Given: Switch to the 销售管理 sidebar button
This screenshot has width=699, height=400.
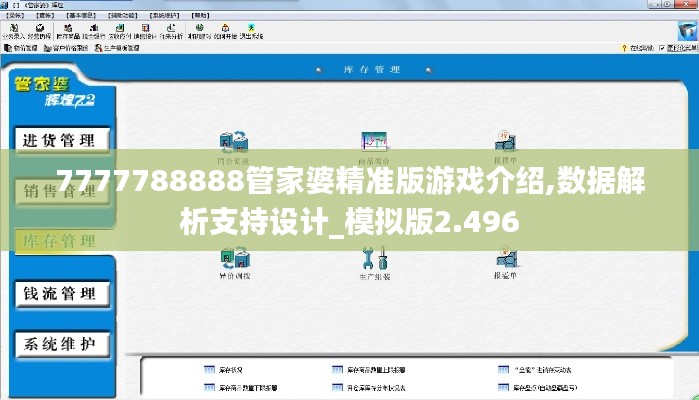Looking at the screenshot, I should pos(62,191).
